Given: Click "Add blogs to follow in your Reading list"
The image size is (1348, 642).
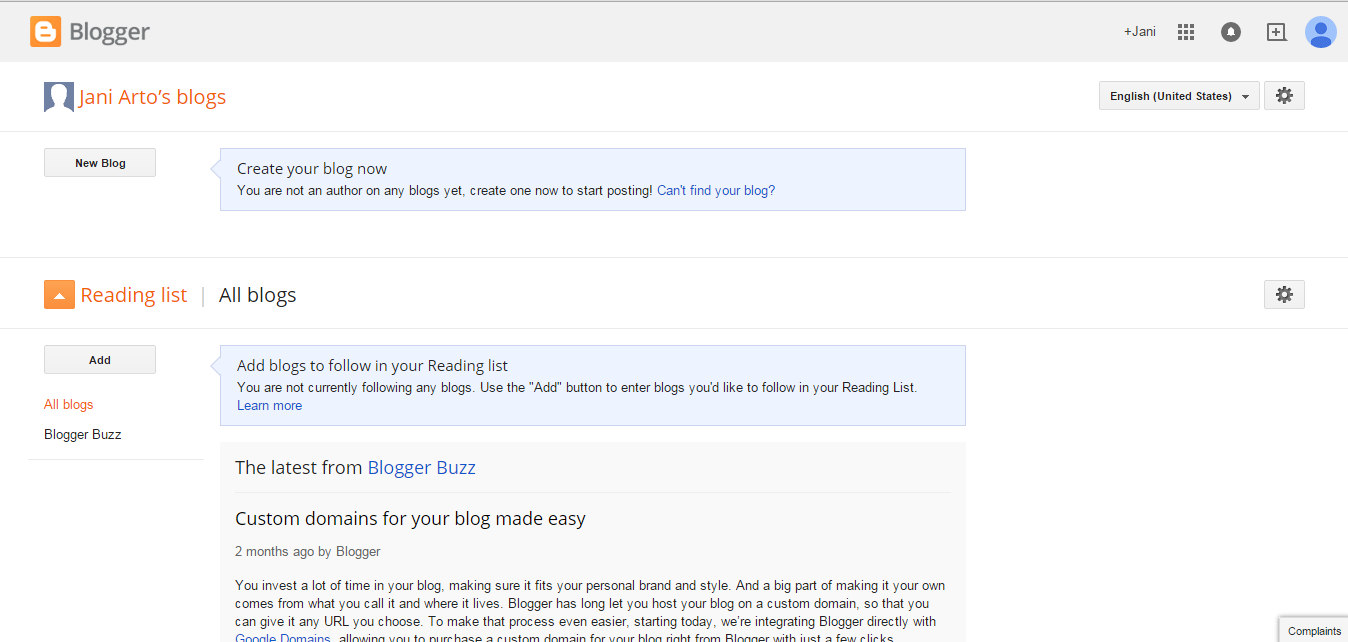Looking at the screenshot, I should (x=372, y=366).
